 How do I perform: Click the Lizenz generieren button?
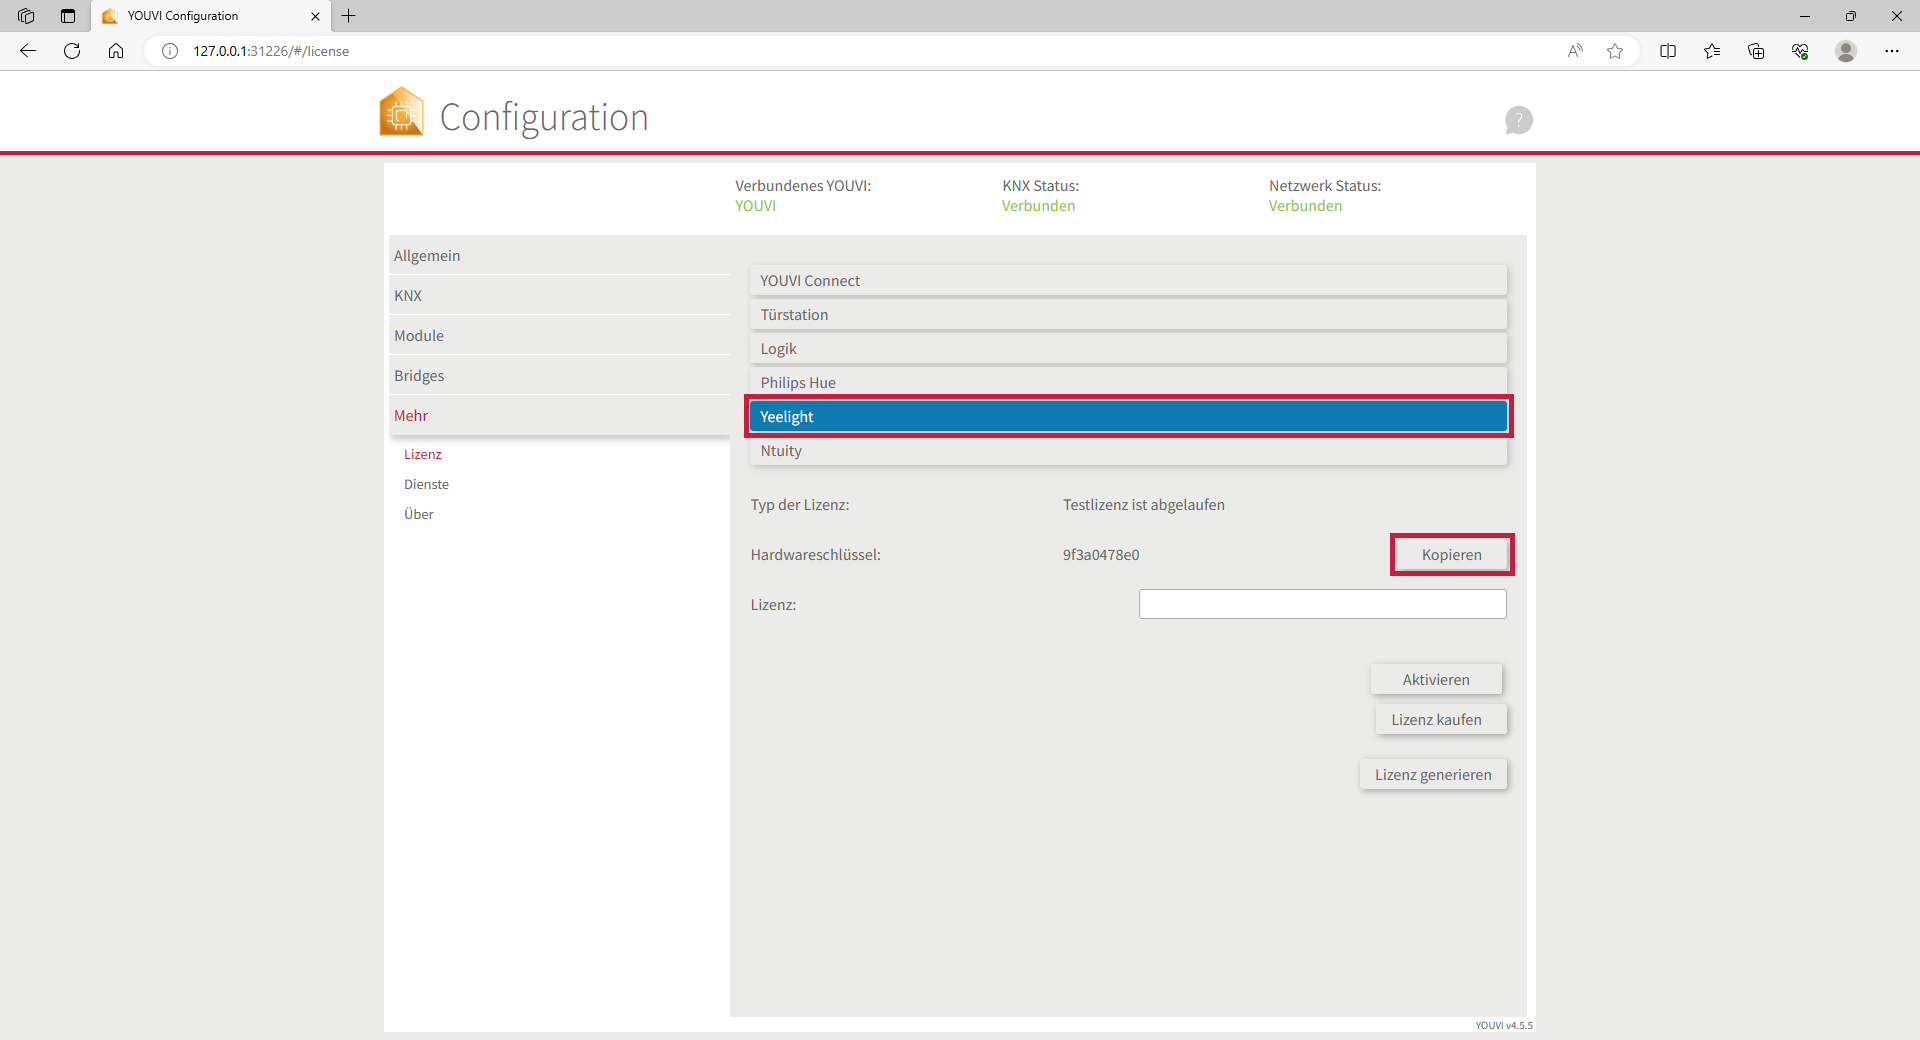(x=1433, y=775)
